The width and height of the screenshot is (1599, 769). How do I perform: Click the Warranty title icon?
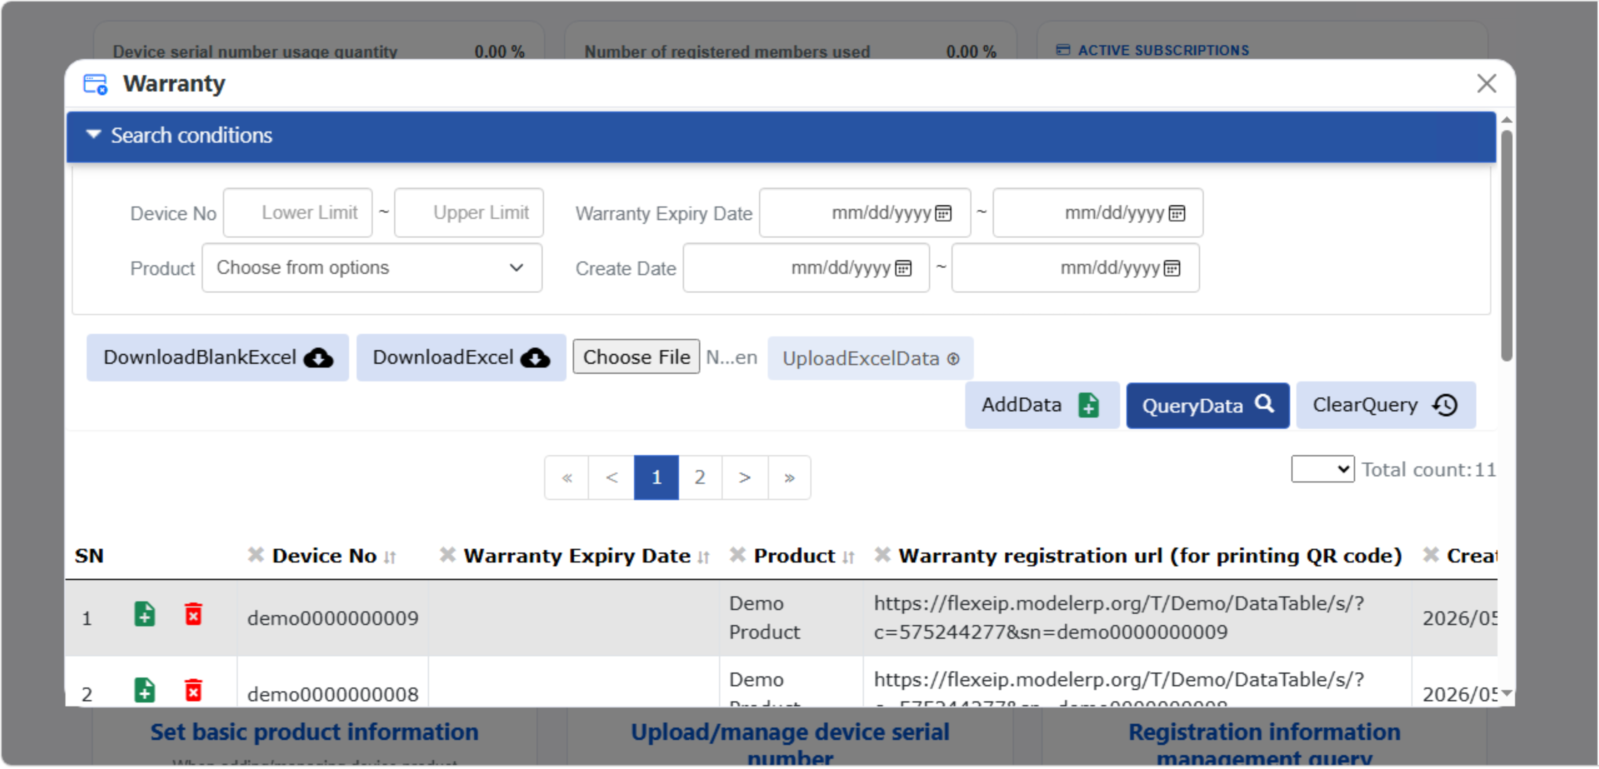point(95,84)
